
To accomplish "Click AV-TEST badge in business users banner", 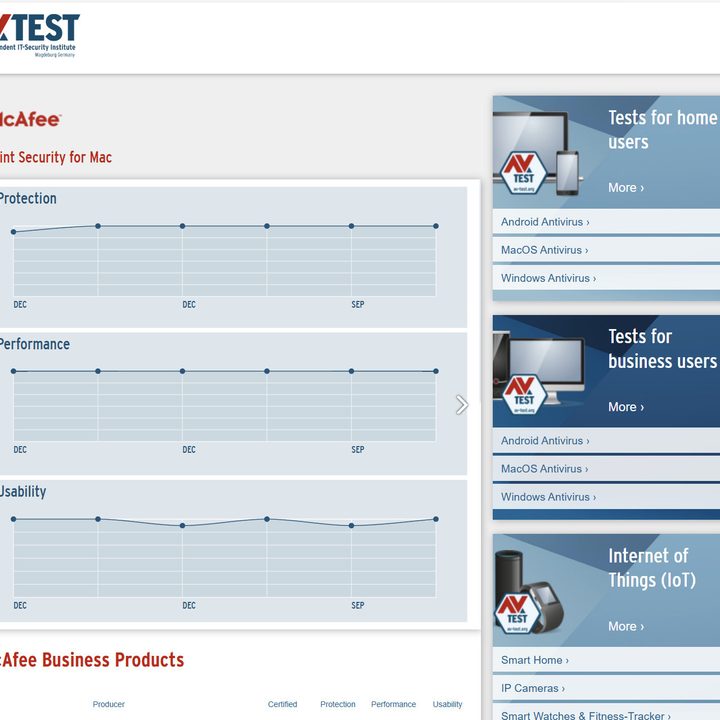I will [524, 395].
